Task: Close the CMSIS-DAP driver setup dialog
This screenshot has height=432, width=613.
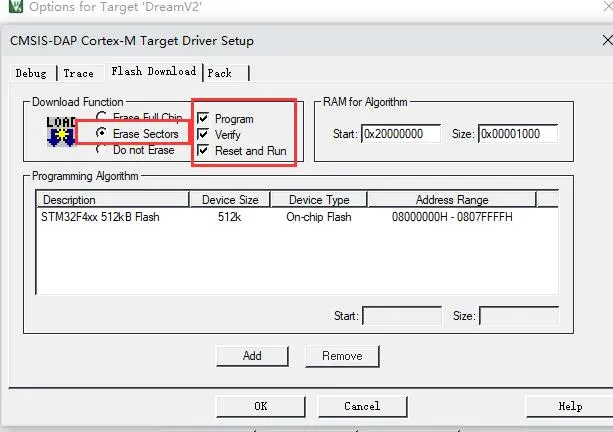Action: 605,41
